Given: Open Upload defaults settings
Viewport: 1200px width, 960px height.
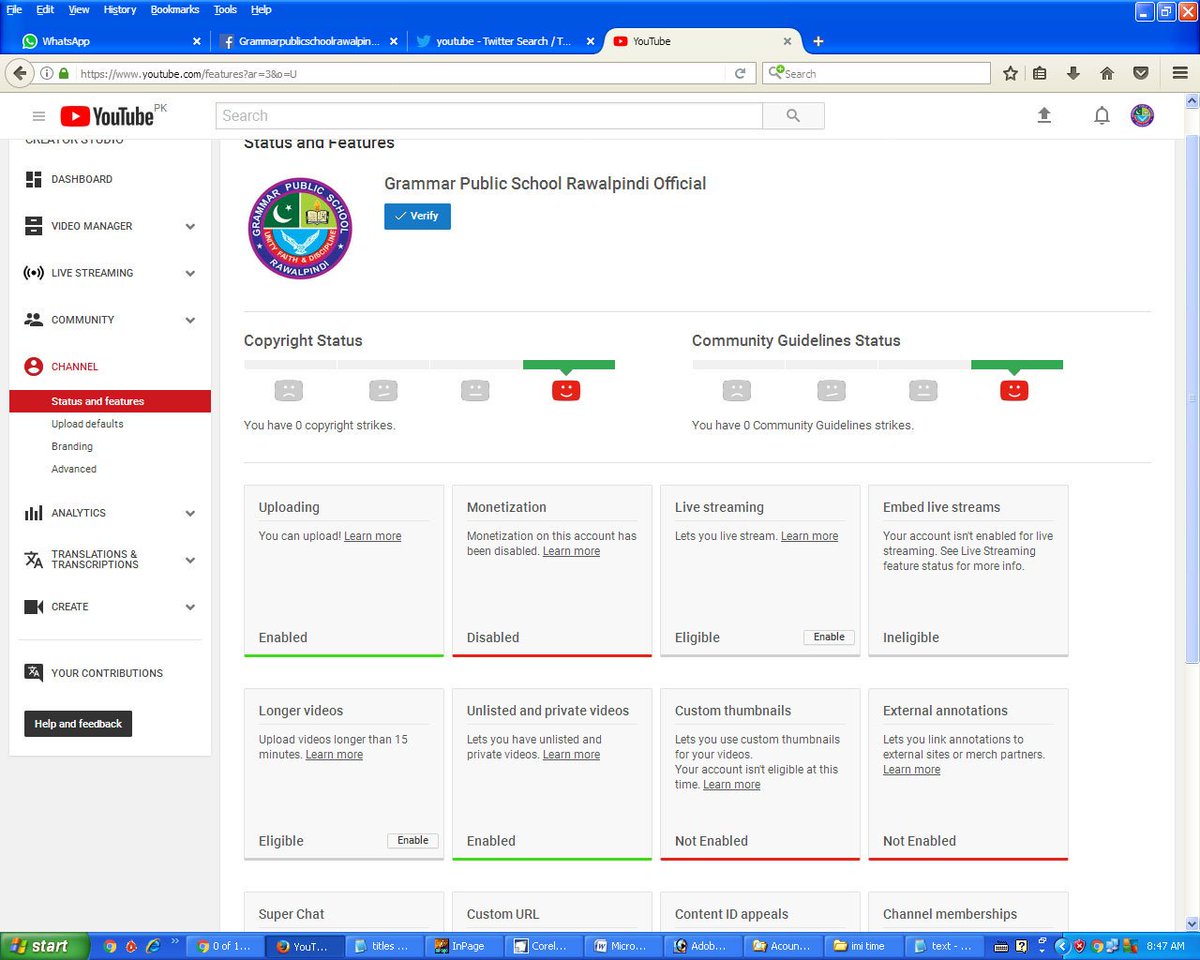Looking at the screenshot, I should point(87,424).
